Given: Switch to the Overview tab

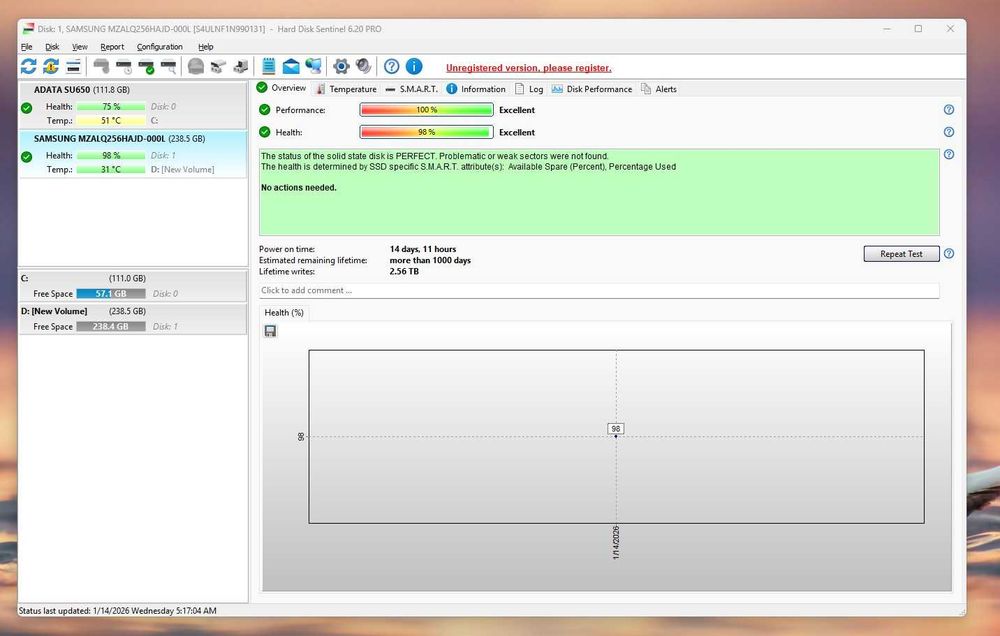Looking at the screenshot, I should pyautogui.click(x=281, y=88).
